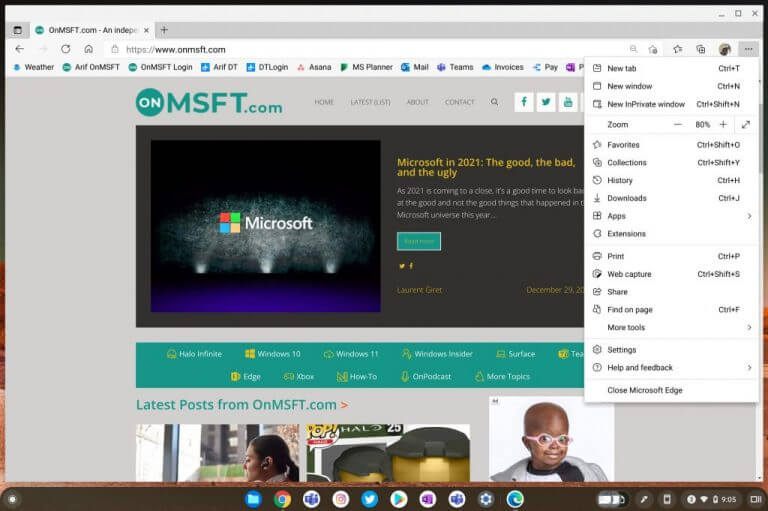Open the Invoices bookmark
This screenshot has width=768, height=511.
[x=503, y=67]
